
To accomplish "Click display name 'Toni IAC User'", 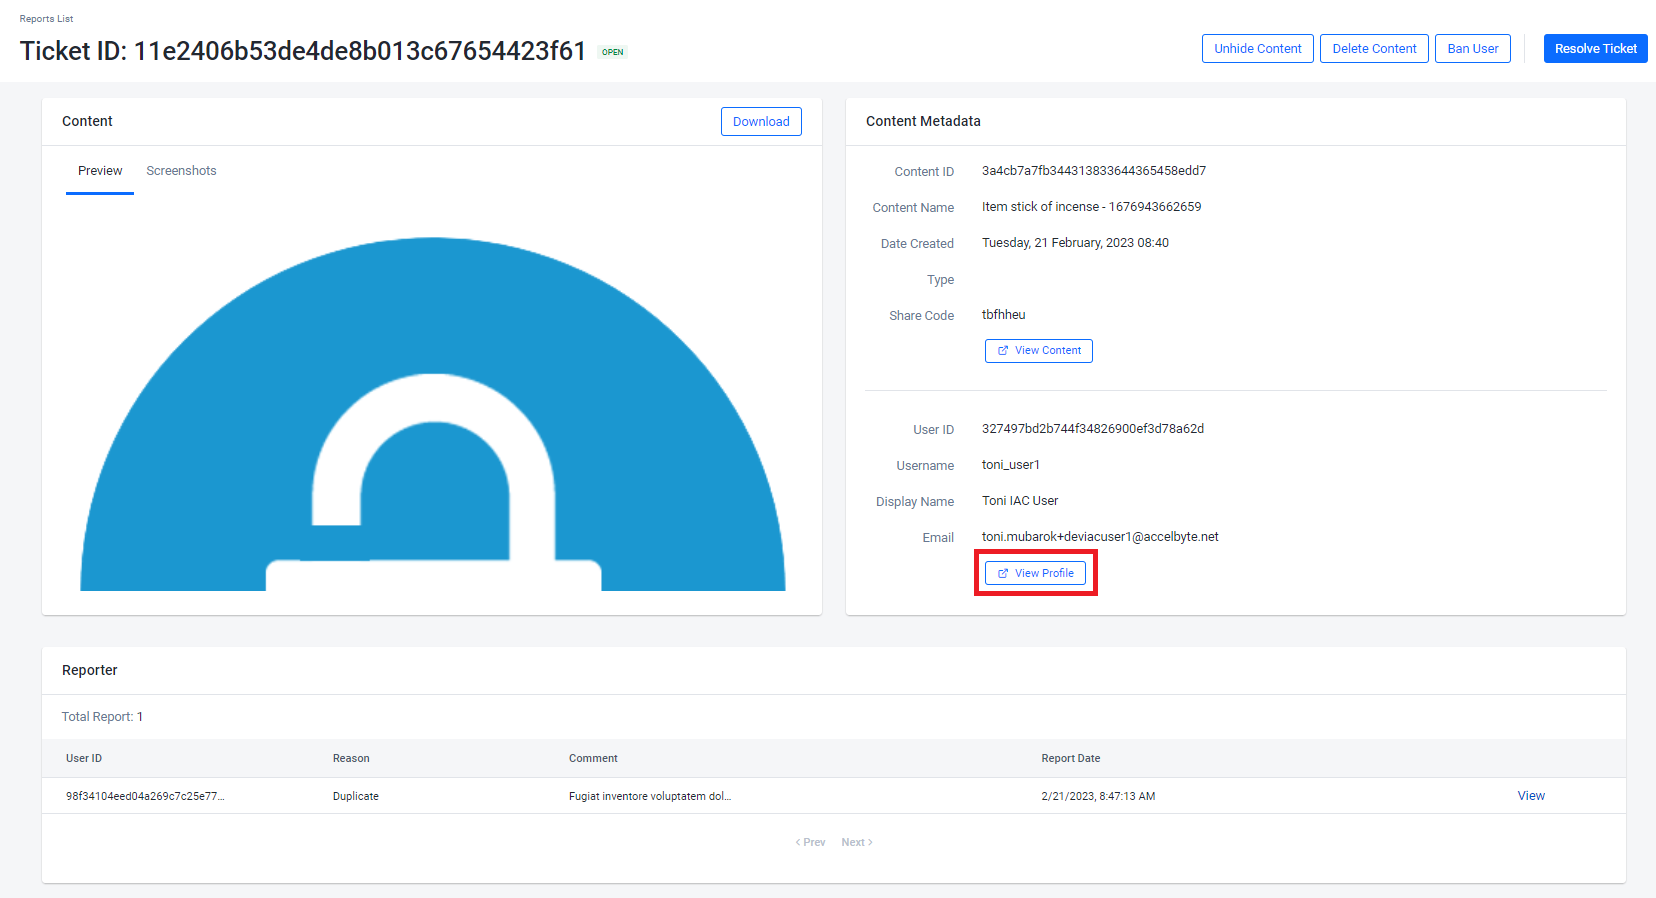I will pos(1020,501).
